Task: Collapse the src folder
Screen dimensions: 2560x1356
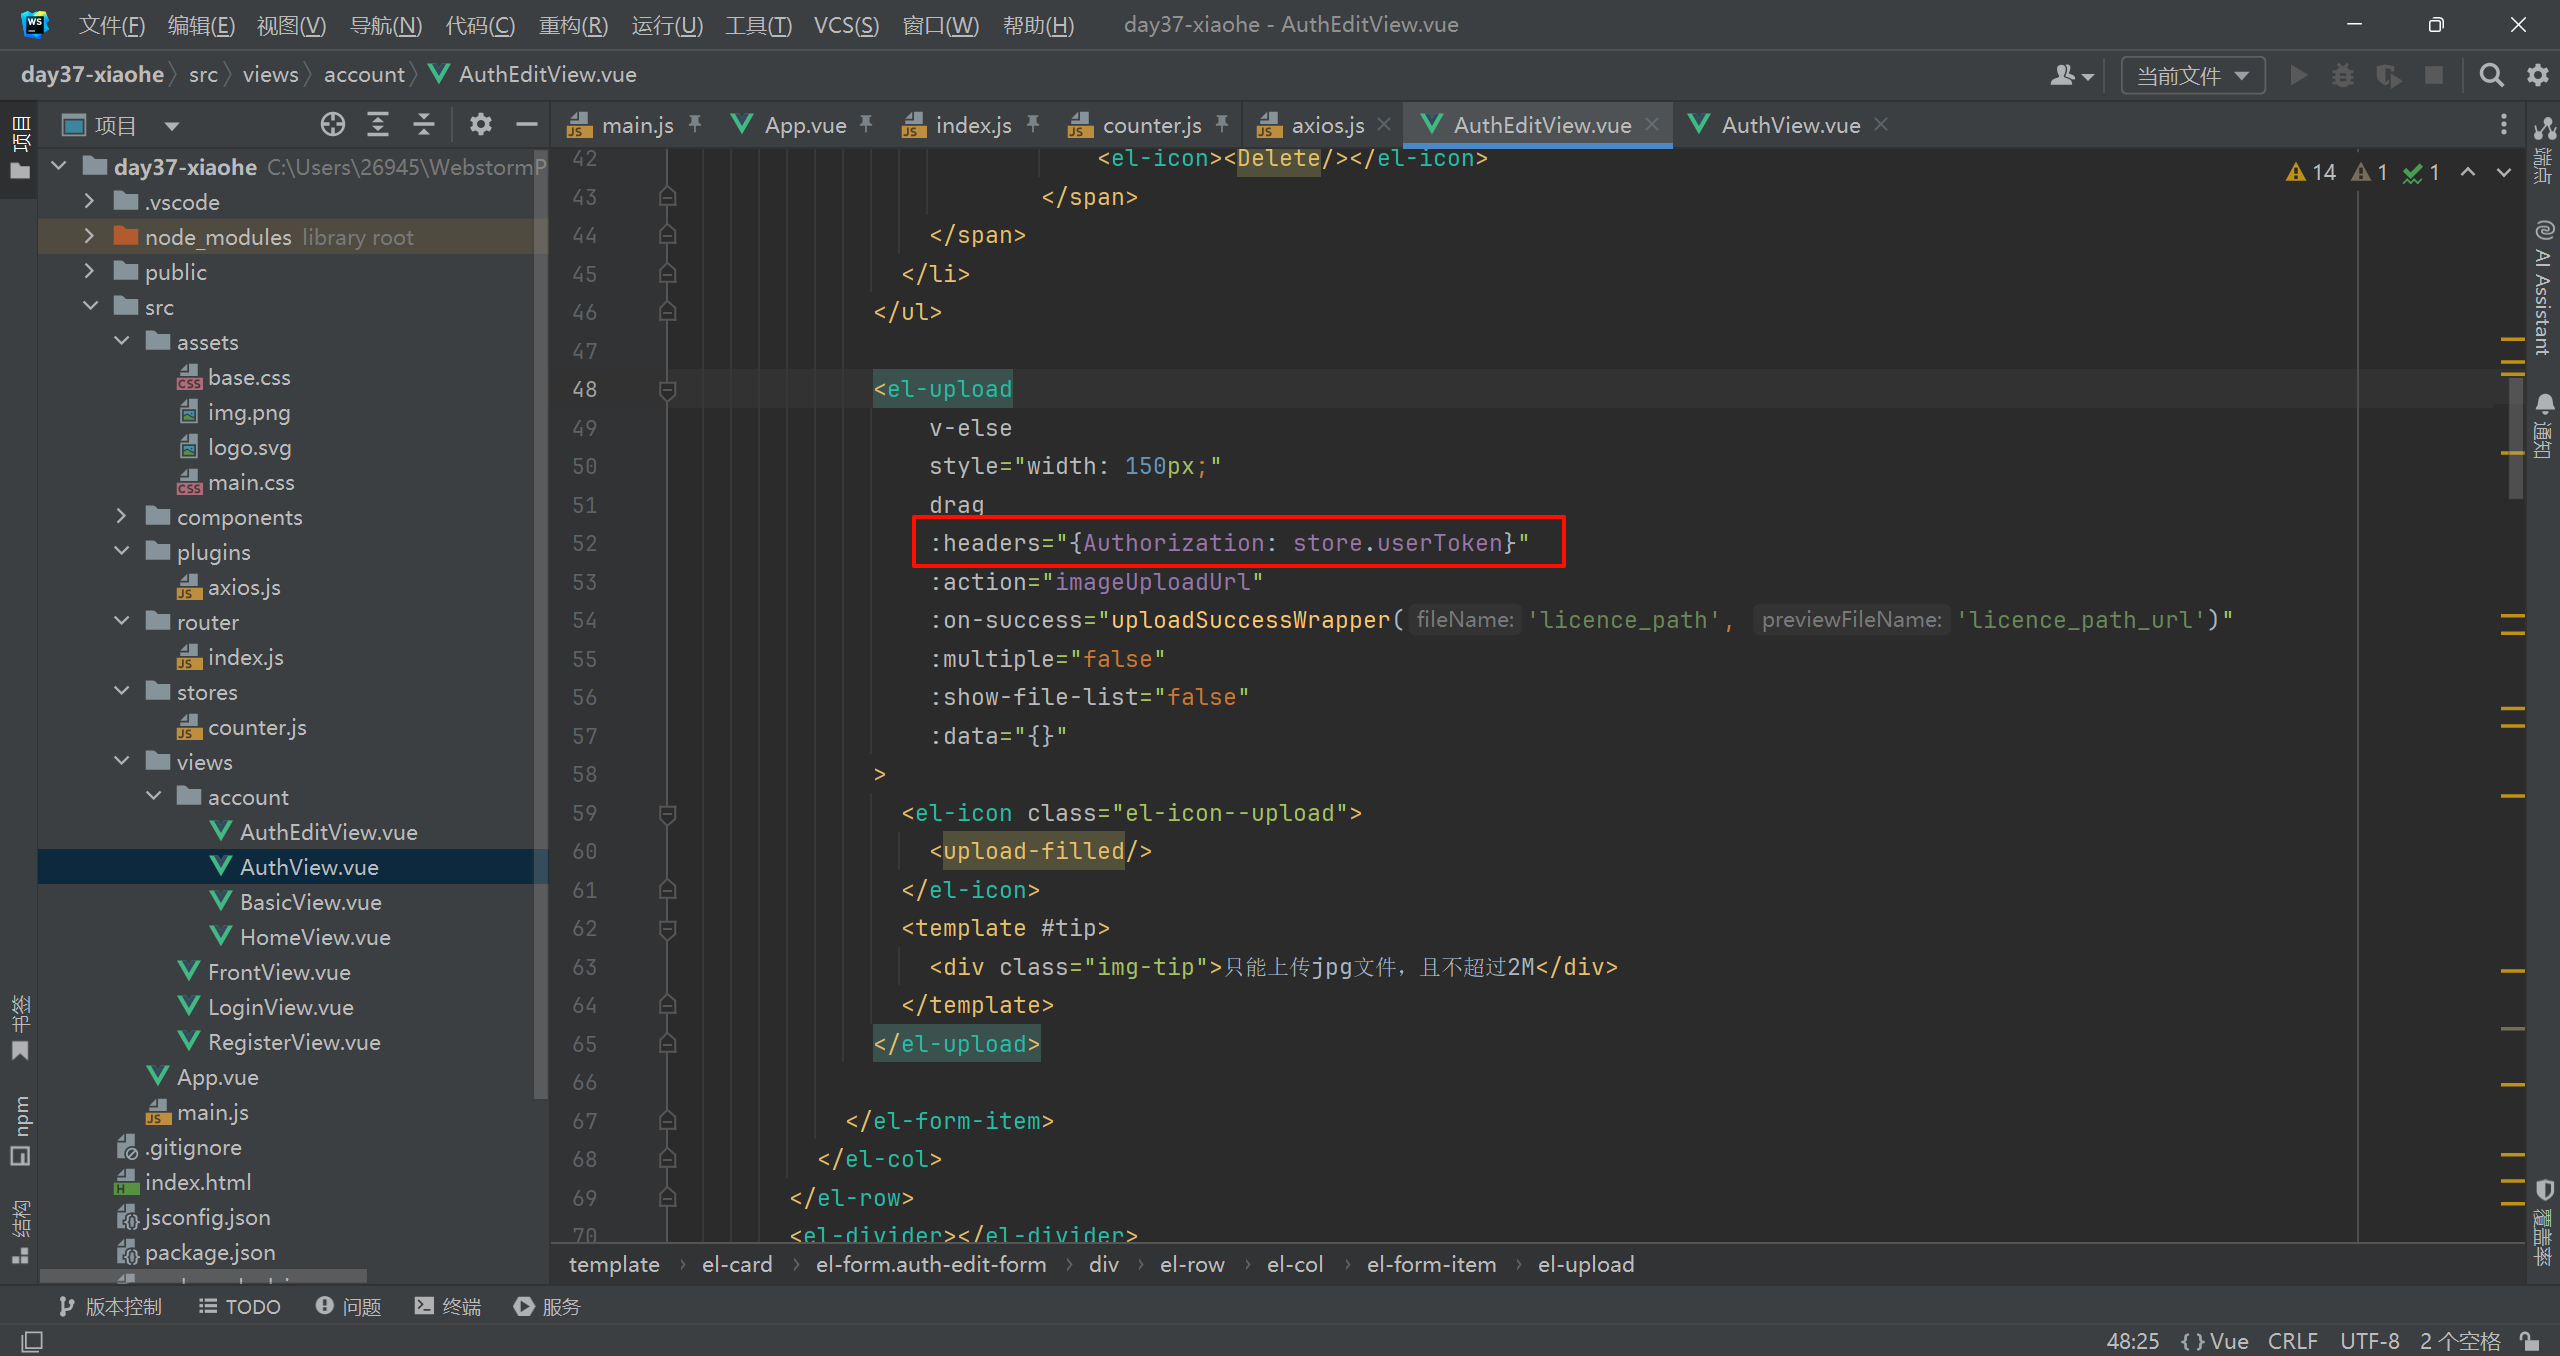Action: [x=90, y=306]
